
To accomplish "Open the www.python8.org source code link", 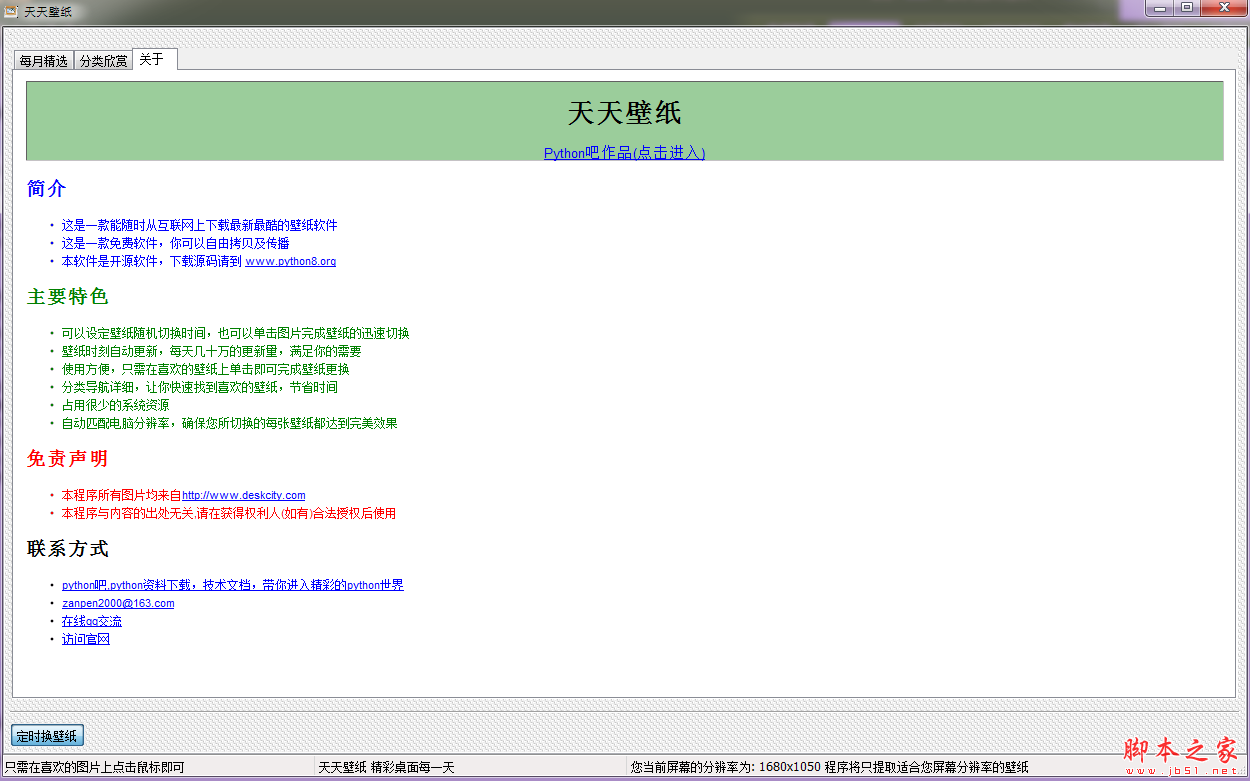I will [x=290, y=262].
